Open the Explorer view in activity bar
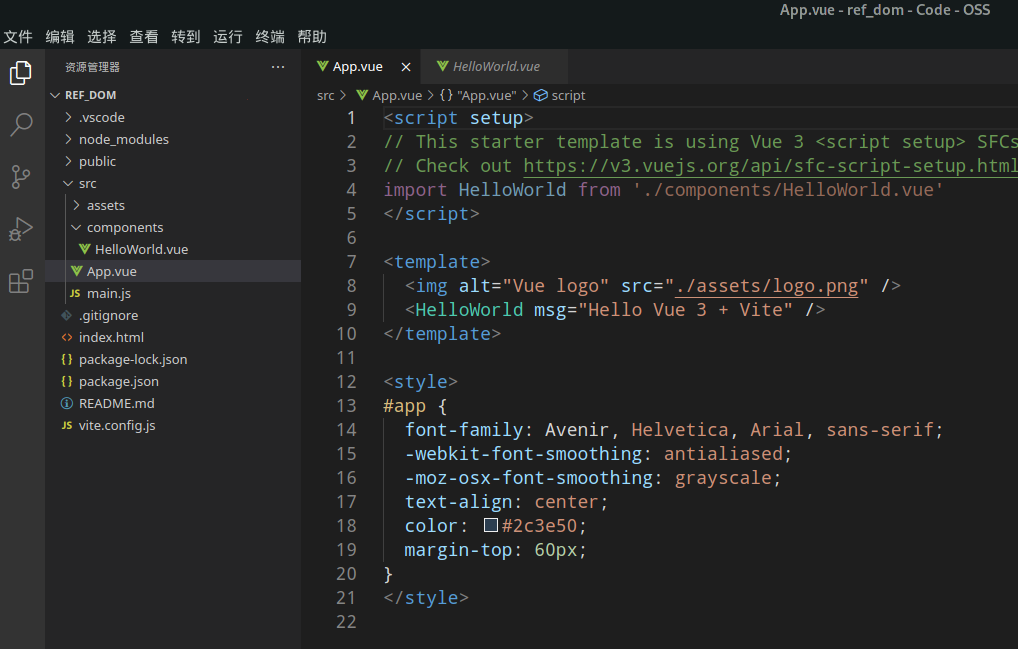1018x649 pixels. pyautogui.click(x=21, y=73)
